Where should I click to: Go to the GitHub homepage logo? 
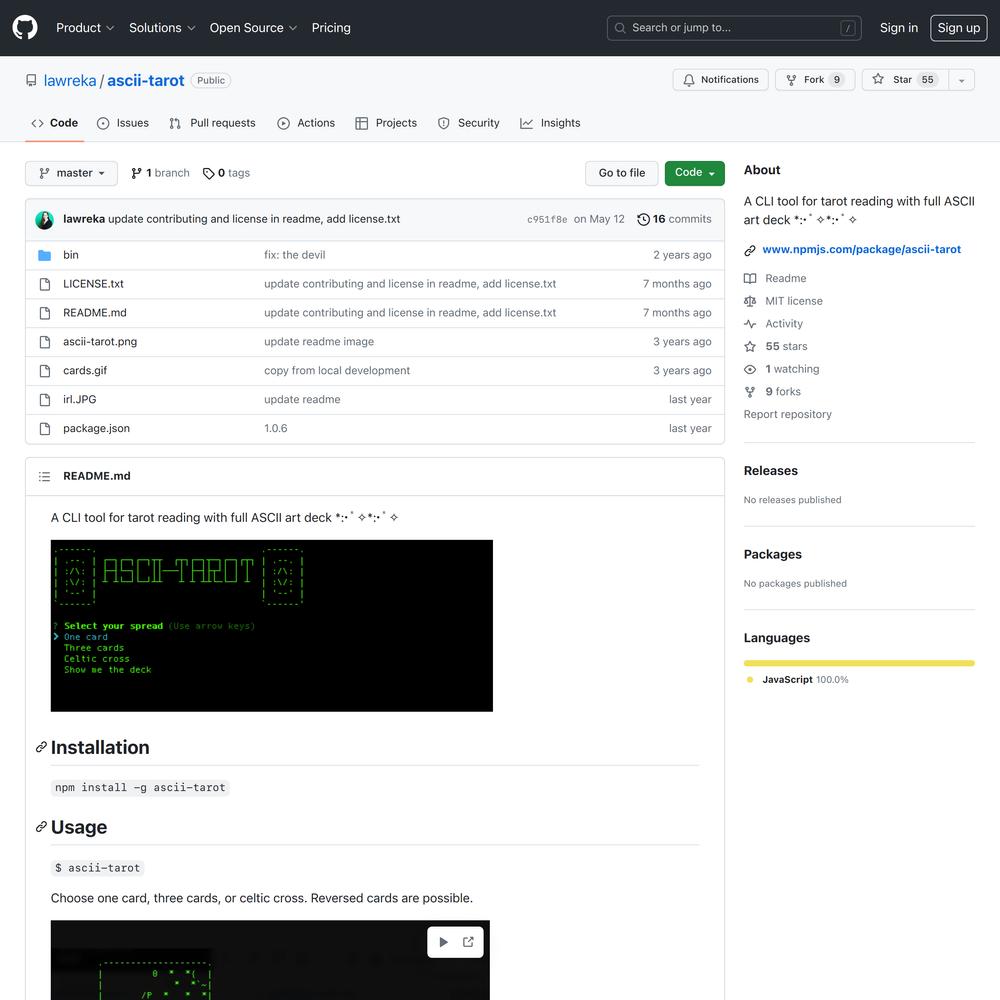25,27
